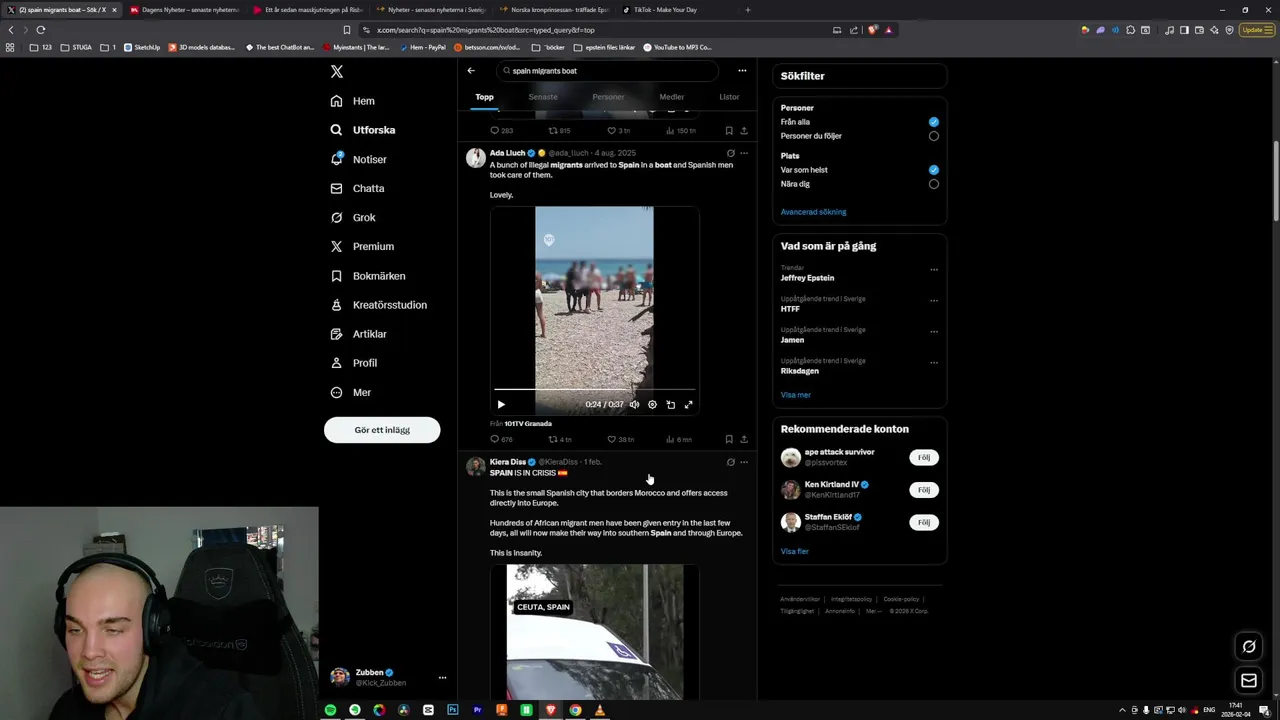Switch to the Medier tab
Screen dimensions: 1280x720
pyautogui.click(x=672, y=97)
